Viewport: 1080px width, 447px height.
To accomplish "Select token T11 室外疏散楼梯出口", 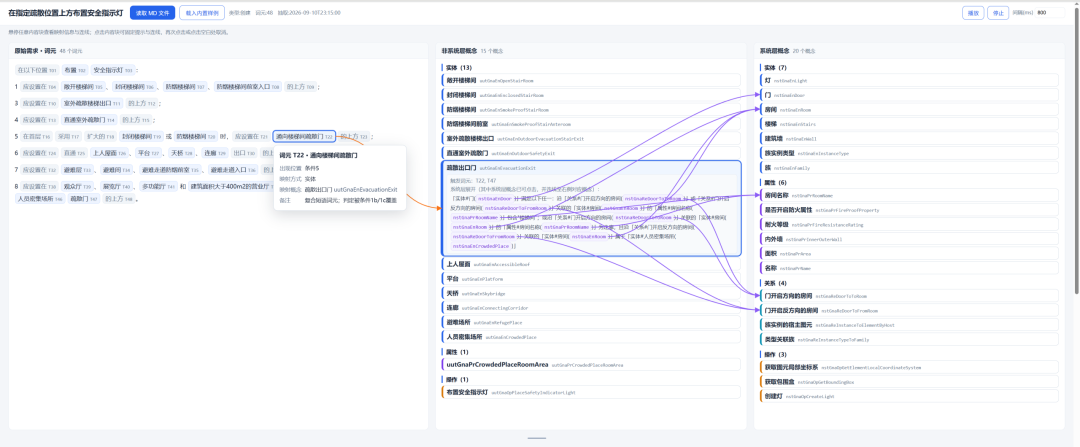I will (x=92, y=103).
